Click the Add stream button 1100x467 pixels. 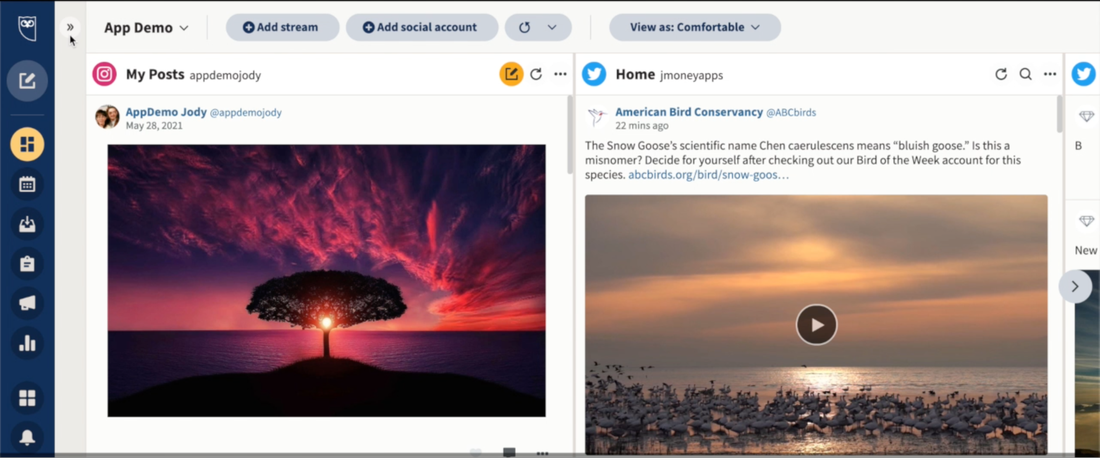click(281, 28)
